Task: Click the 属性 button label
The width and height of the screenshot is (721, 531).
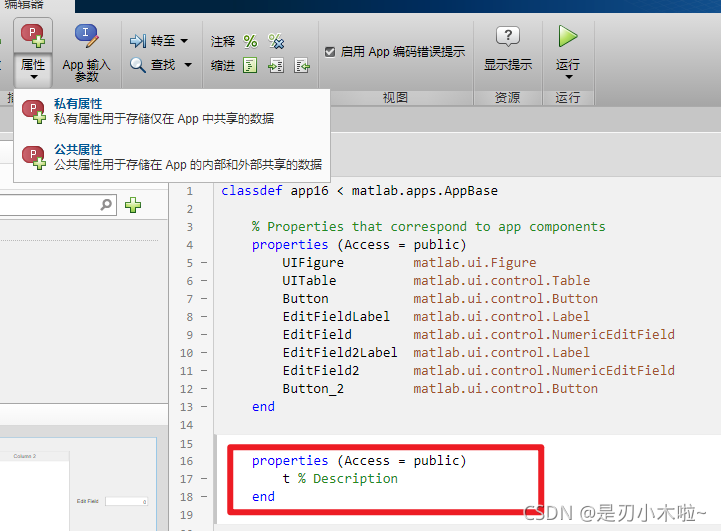Action: tap(33, 65)
